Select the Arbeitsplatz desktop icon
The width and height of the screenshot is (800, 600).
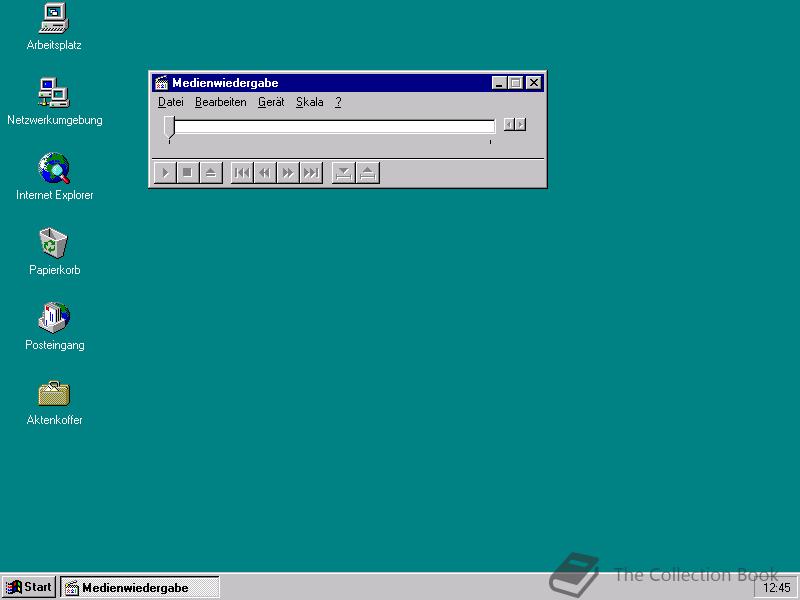(x=54, y=27)
